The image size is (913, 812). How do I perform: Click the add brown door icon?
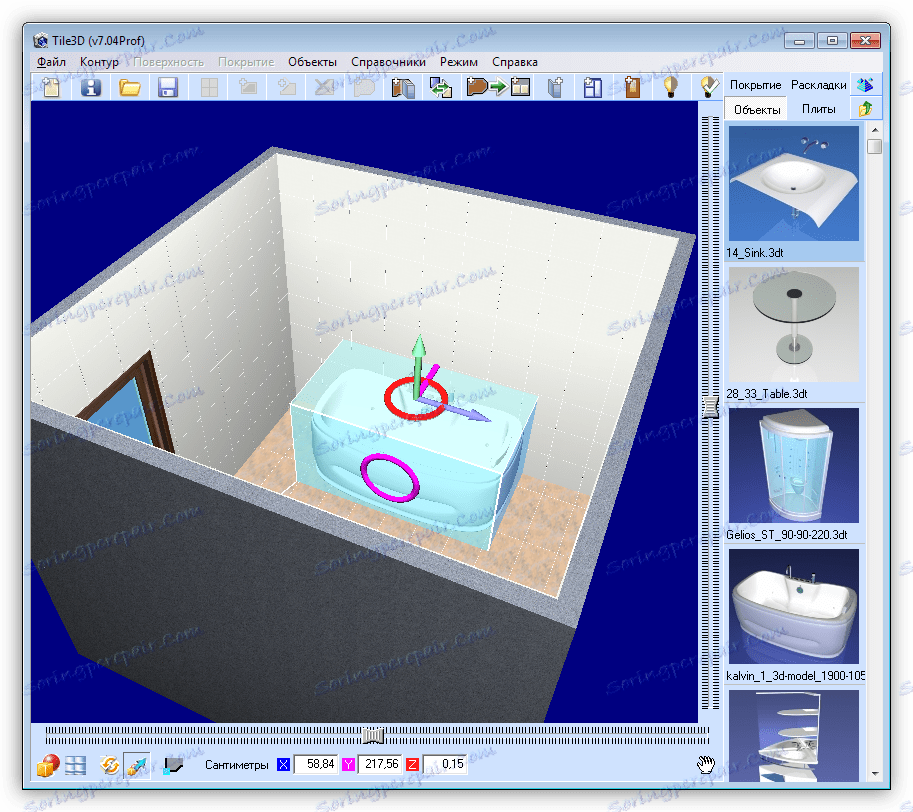point(632,87)
